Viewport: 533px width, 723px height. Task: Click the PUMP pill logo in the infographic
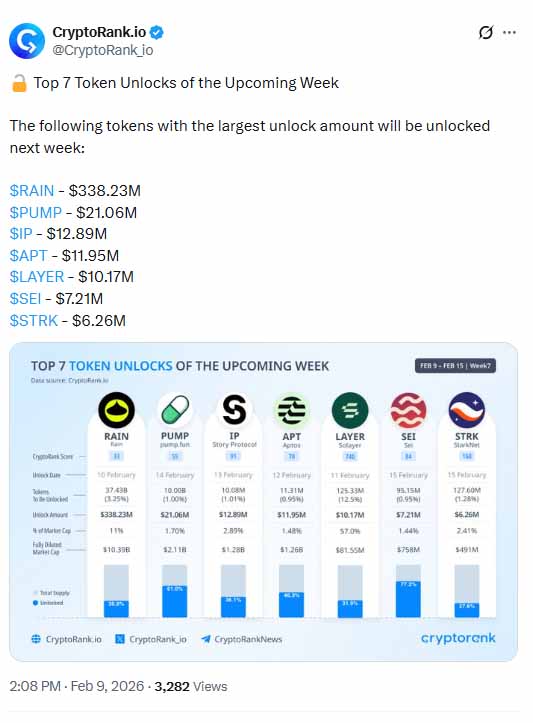tap(175, 410)
